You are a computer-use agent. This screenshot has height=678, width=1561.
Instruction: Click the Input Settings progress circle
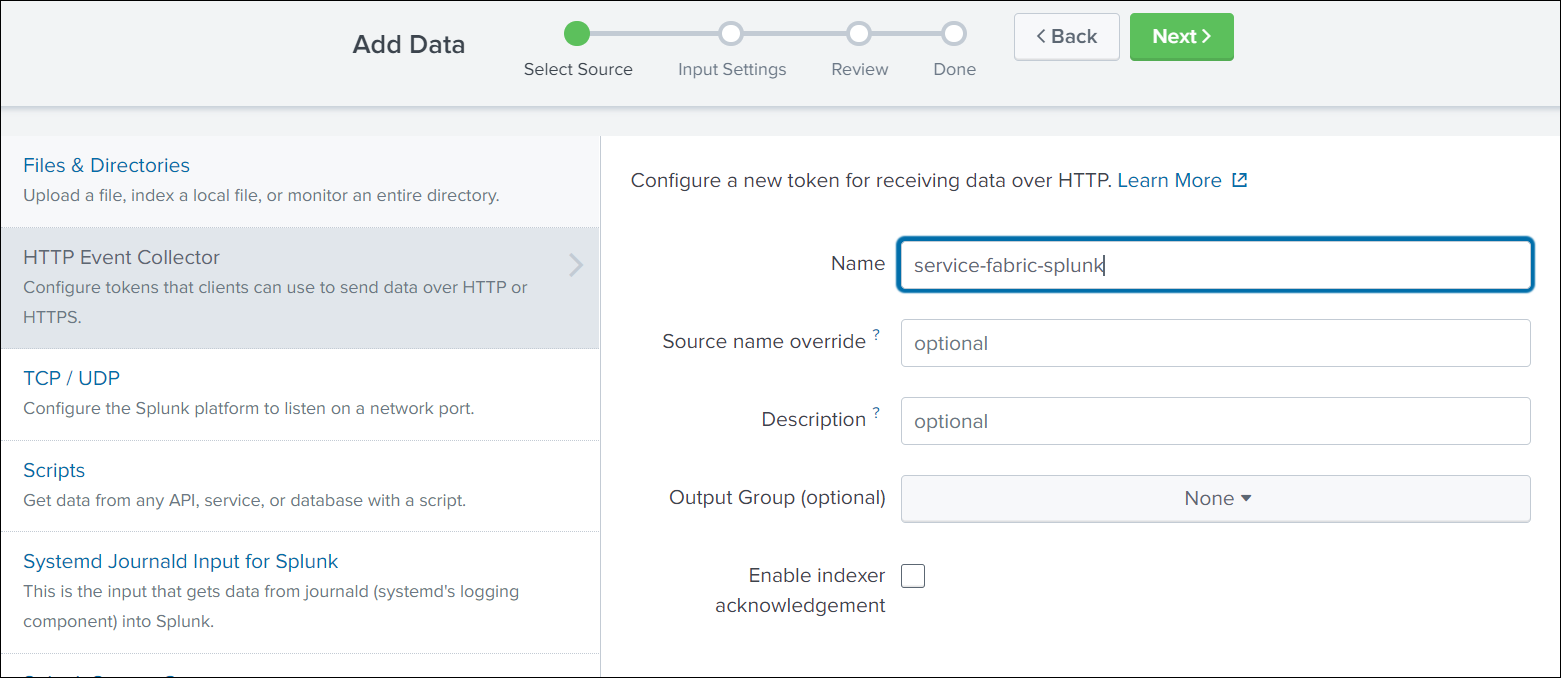click(x=731, y=33)
